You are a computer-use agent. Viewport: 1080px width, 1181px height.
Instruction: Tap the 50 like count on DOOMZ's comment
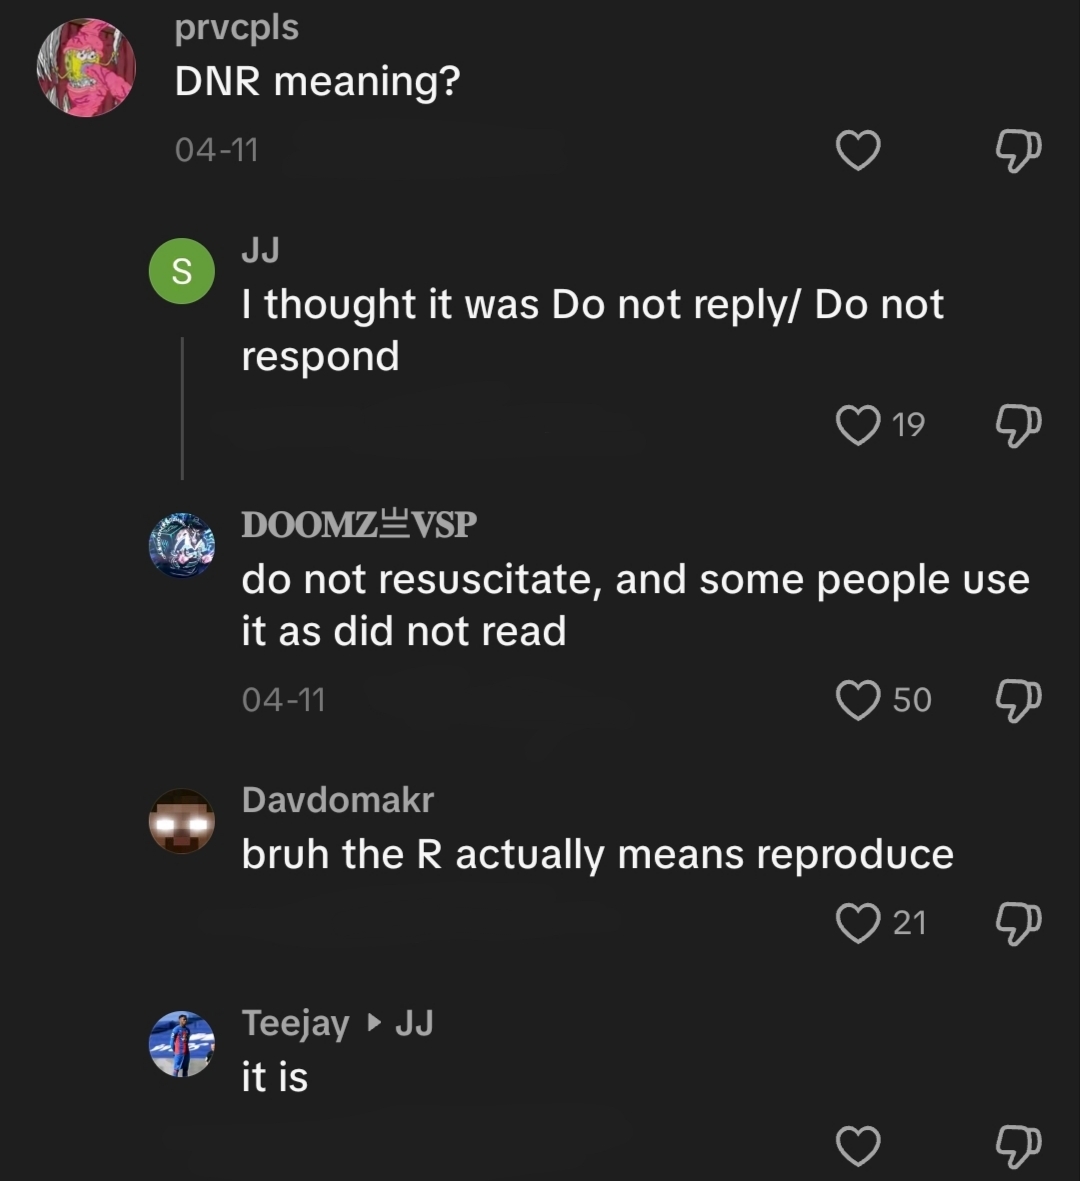[910, 700]
